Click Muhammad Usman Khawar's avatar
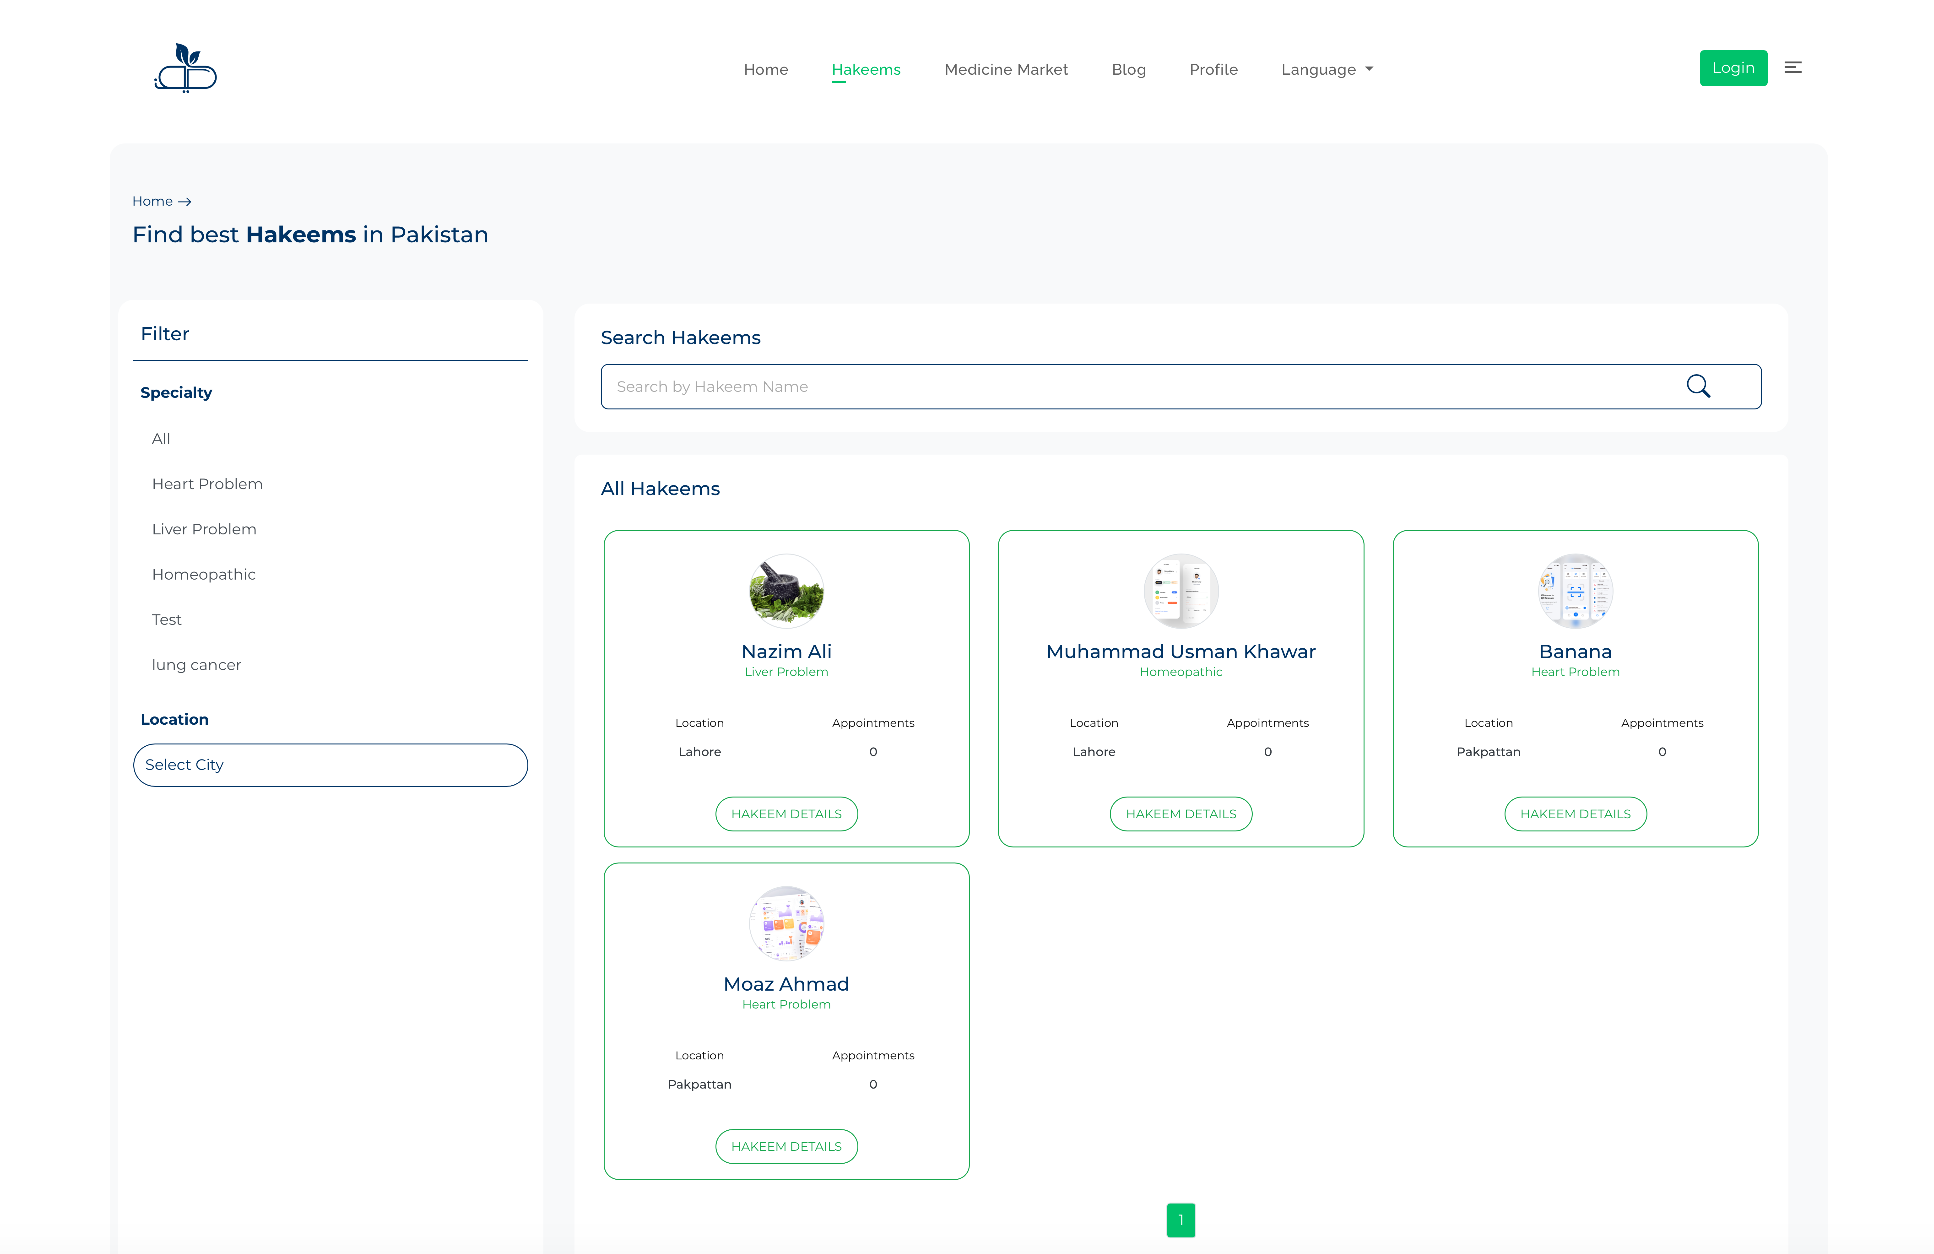 pos(1180,591)
